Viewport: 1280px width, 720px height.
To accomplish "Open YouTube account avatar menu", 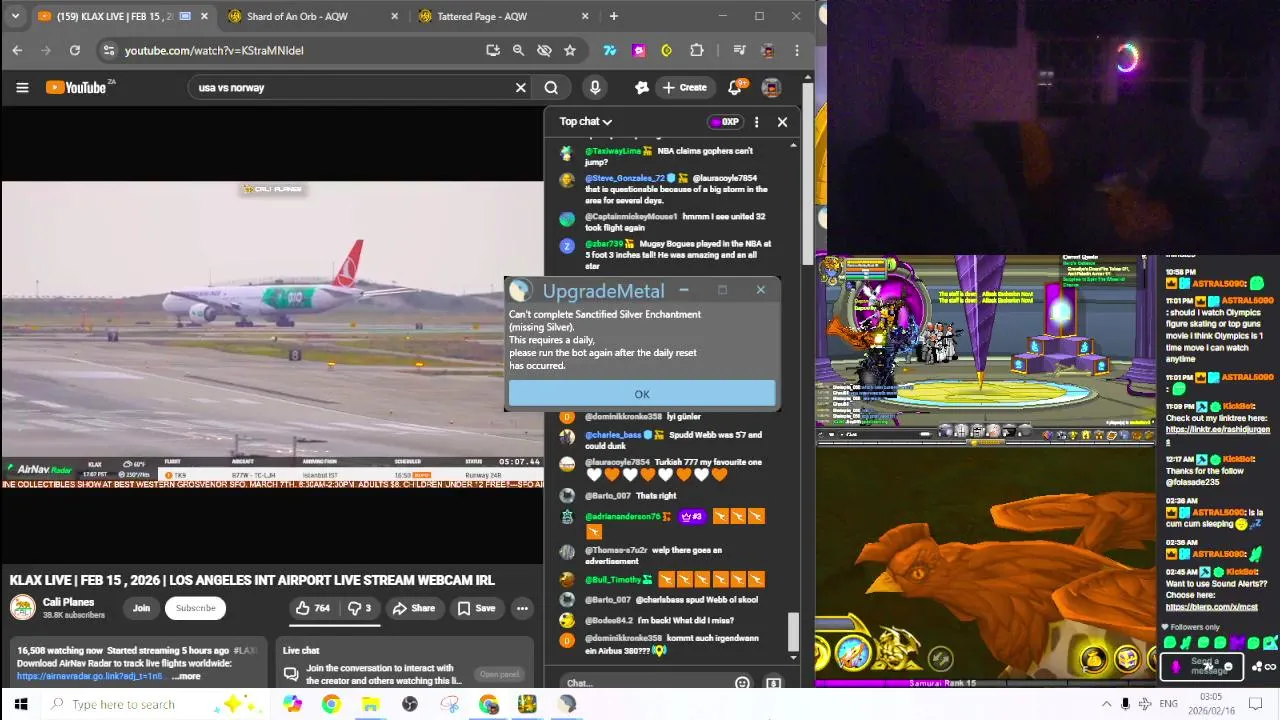I will tap(771, 88).
